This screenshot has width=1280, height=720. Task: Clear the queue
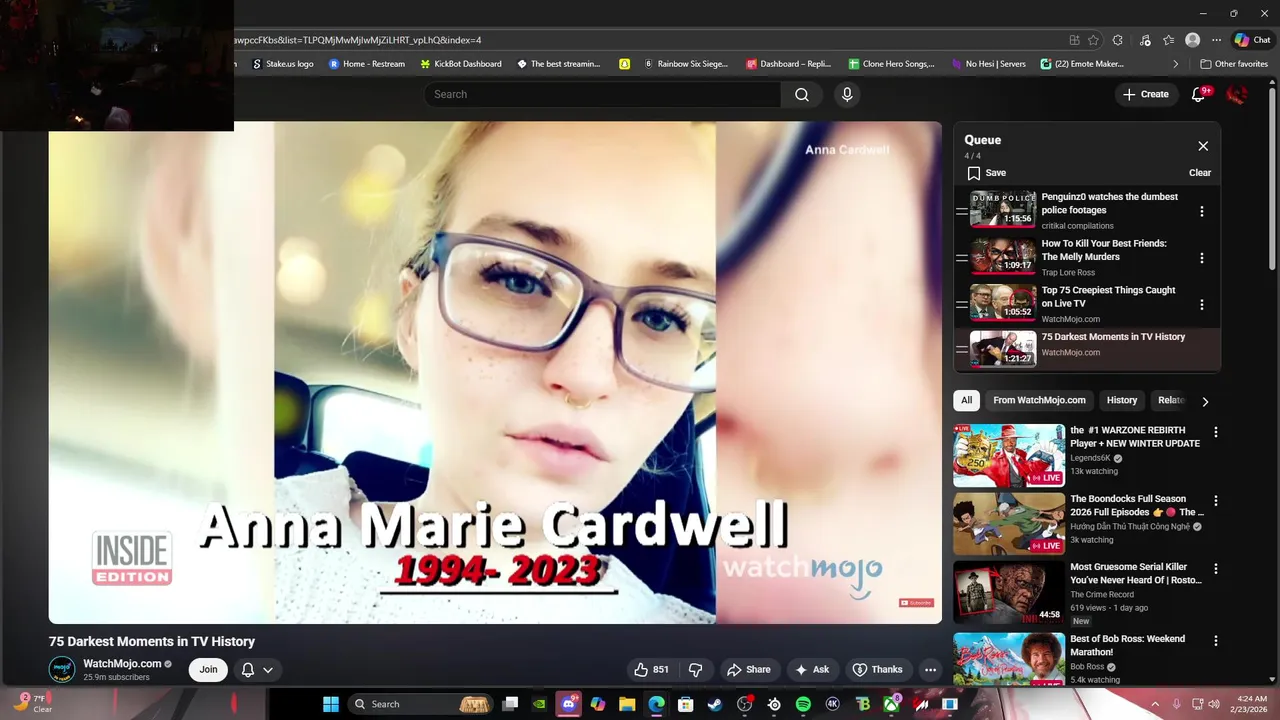(1200, 173)
